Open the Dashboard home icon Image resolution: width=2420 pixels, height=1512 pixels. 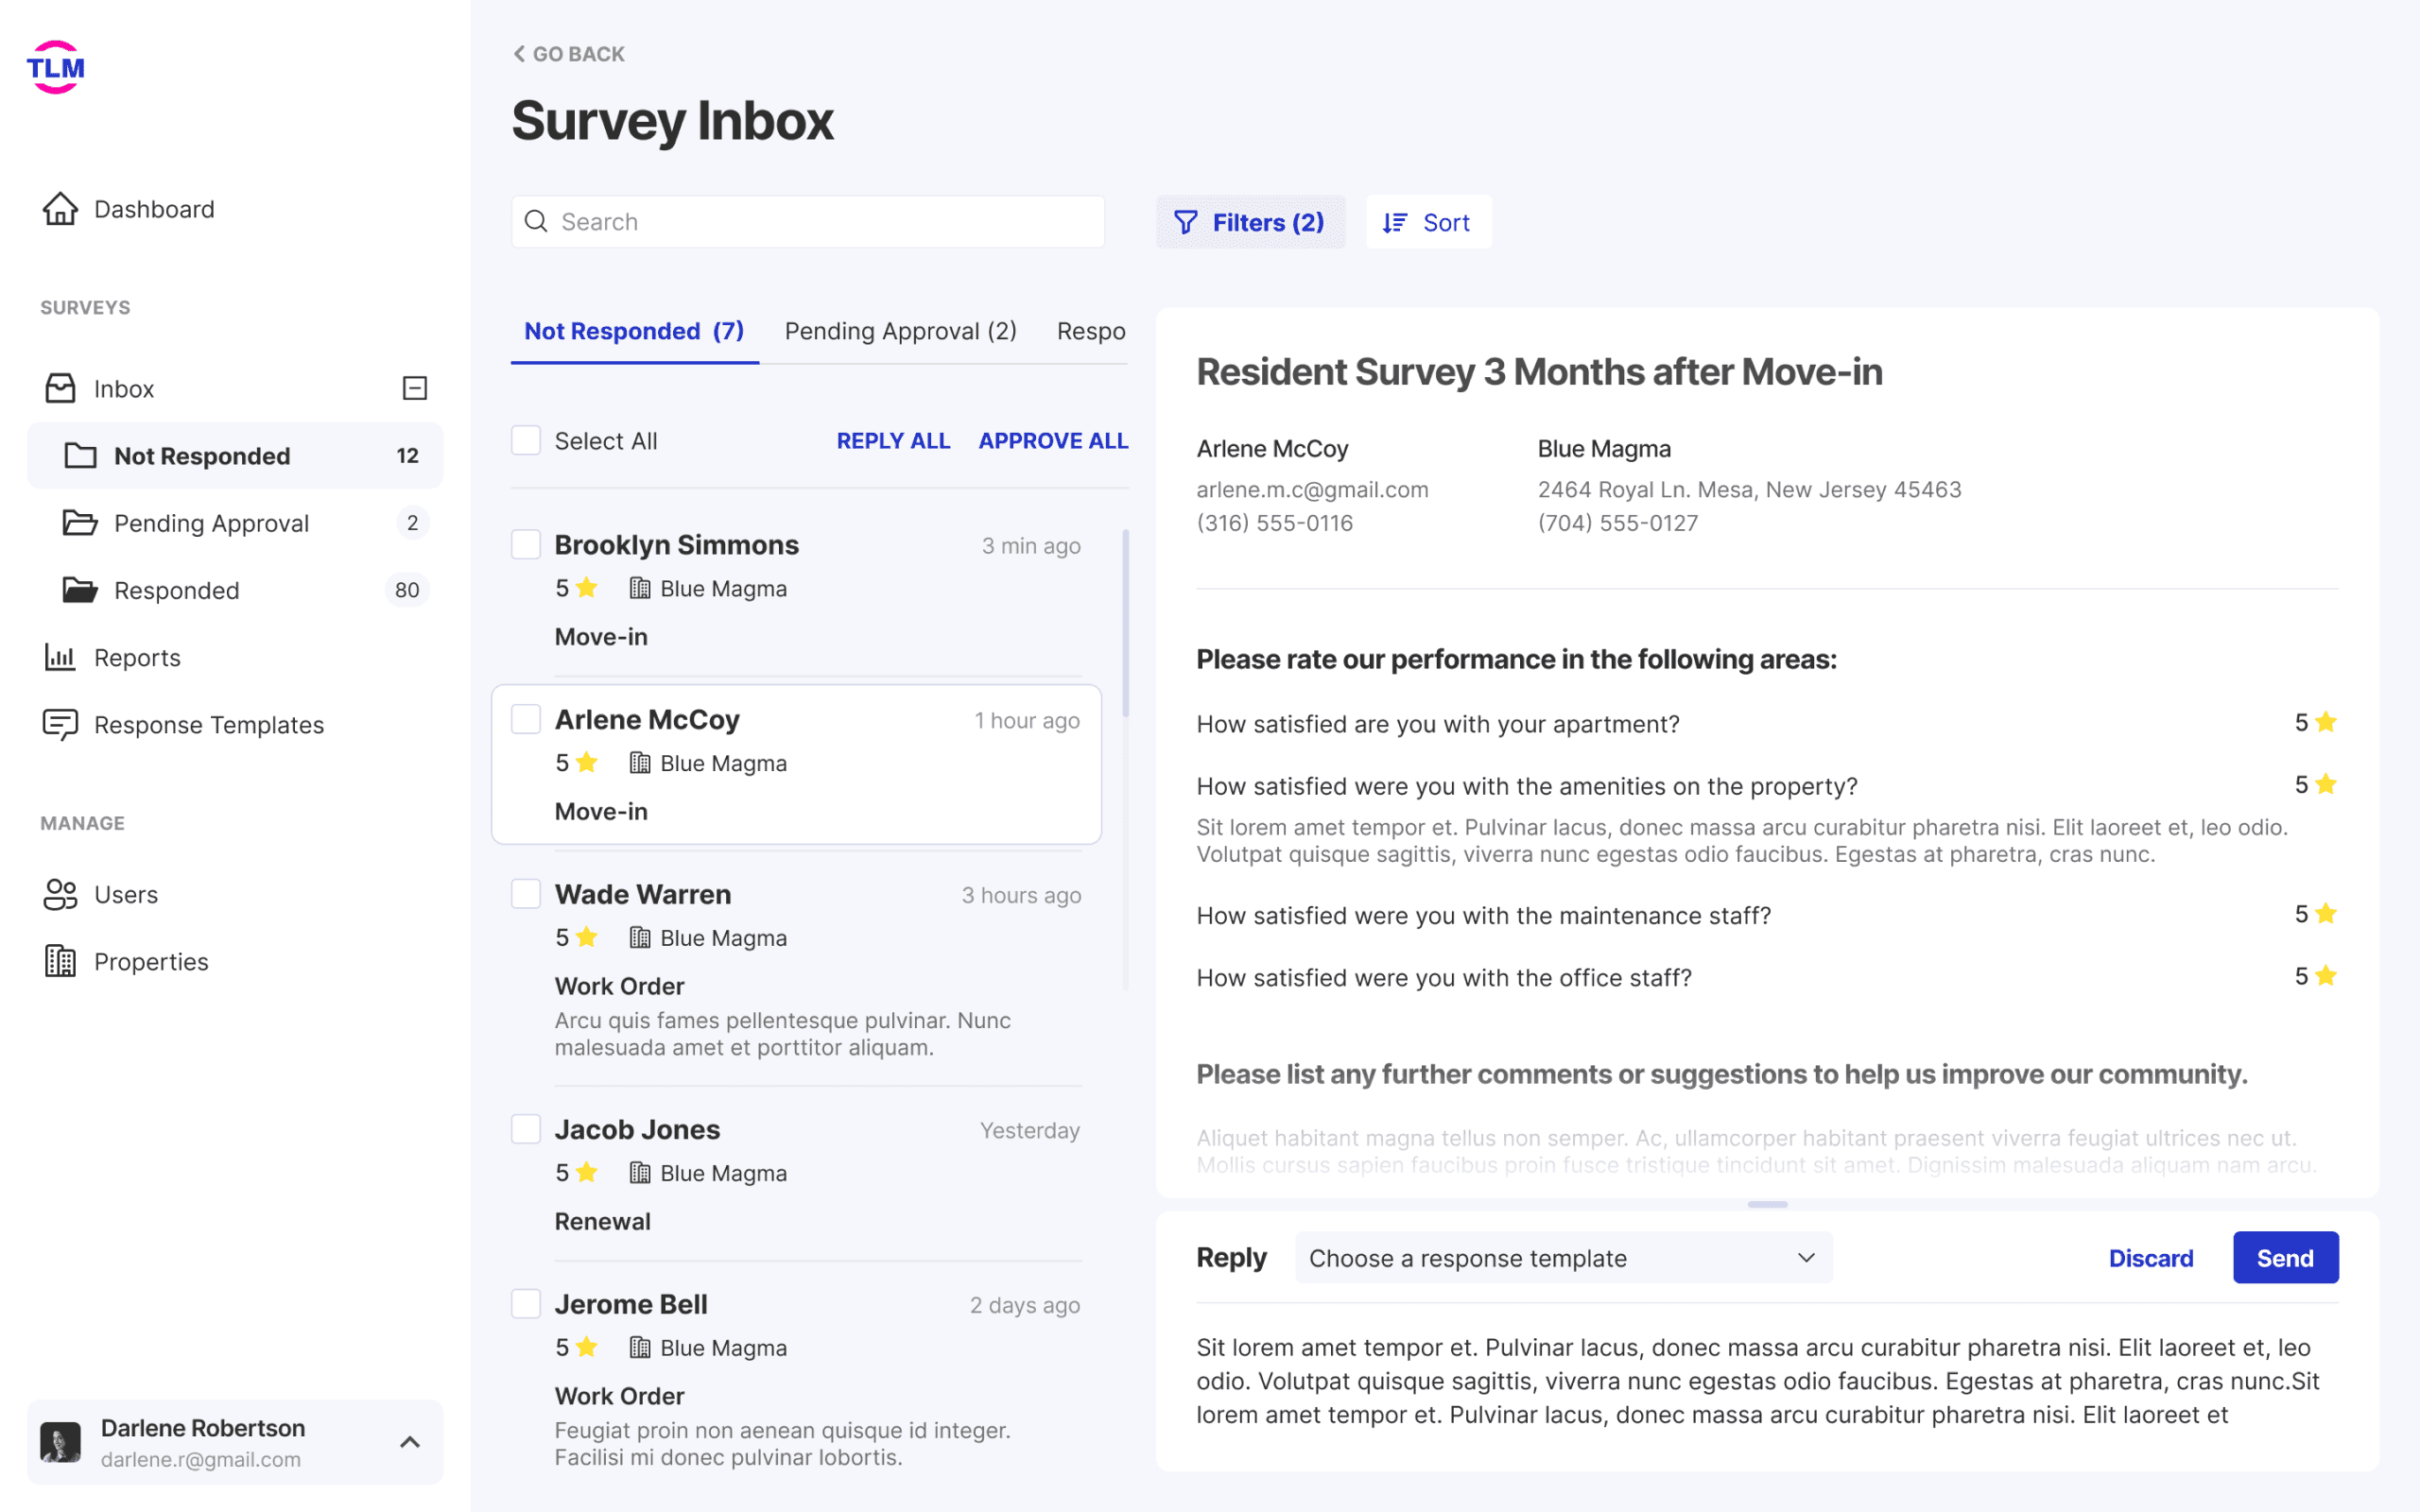60,209
